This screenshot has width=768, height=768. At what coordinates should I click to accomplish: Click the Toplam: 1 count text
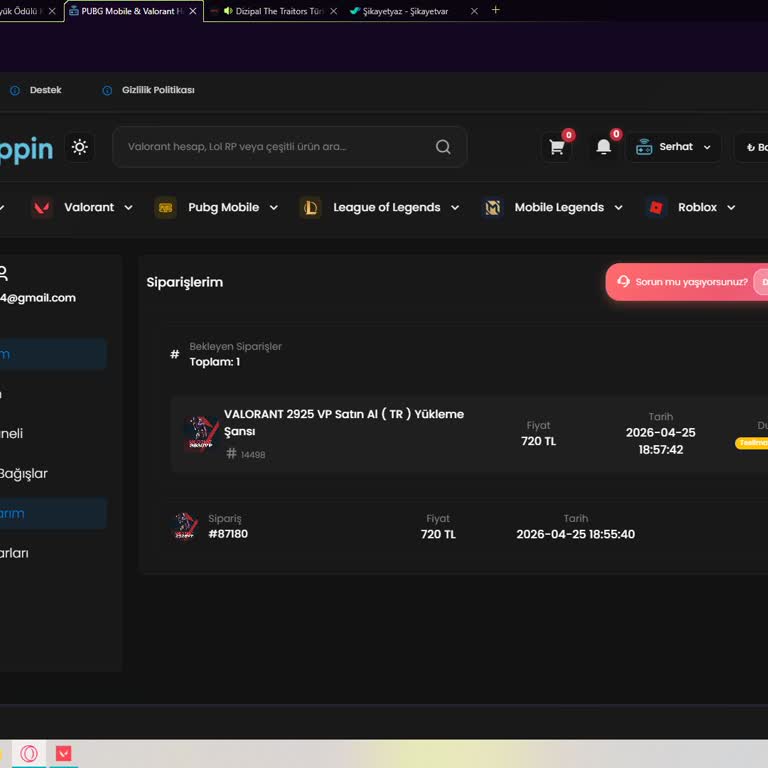tap(215, 361)
